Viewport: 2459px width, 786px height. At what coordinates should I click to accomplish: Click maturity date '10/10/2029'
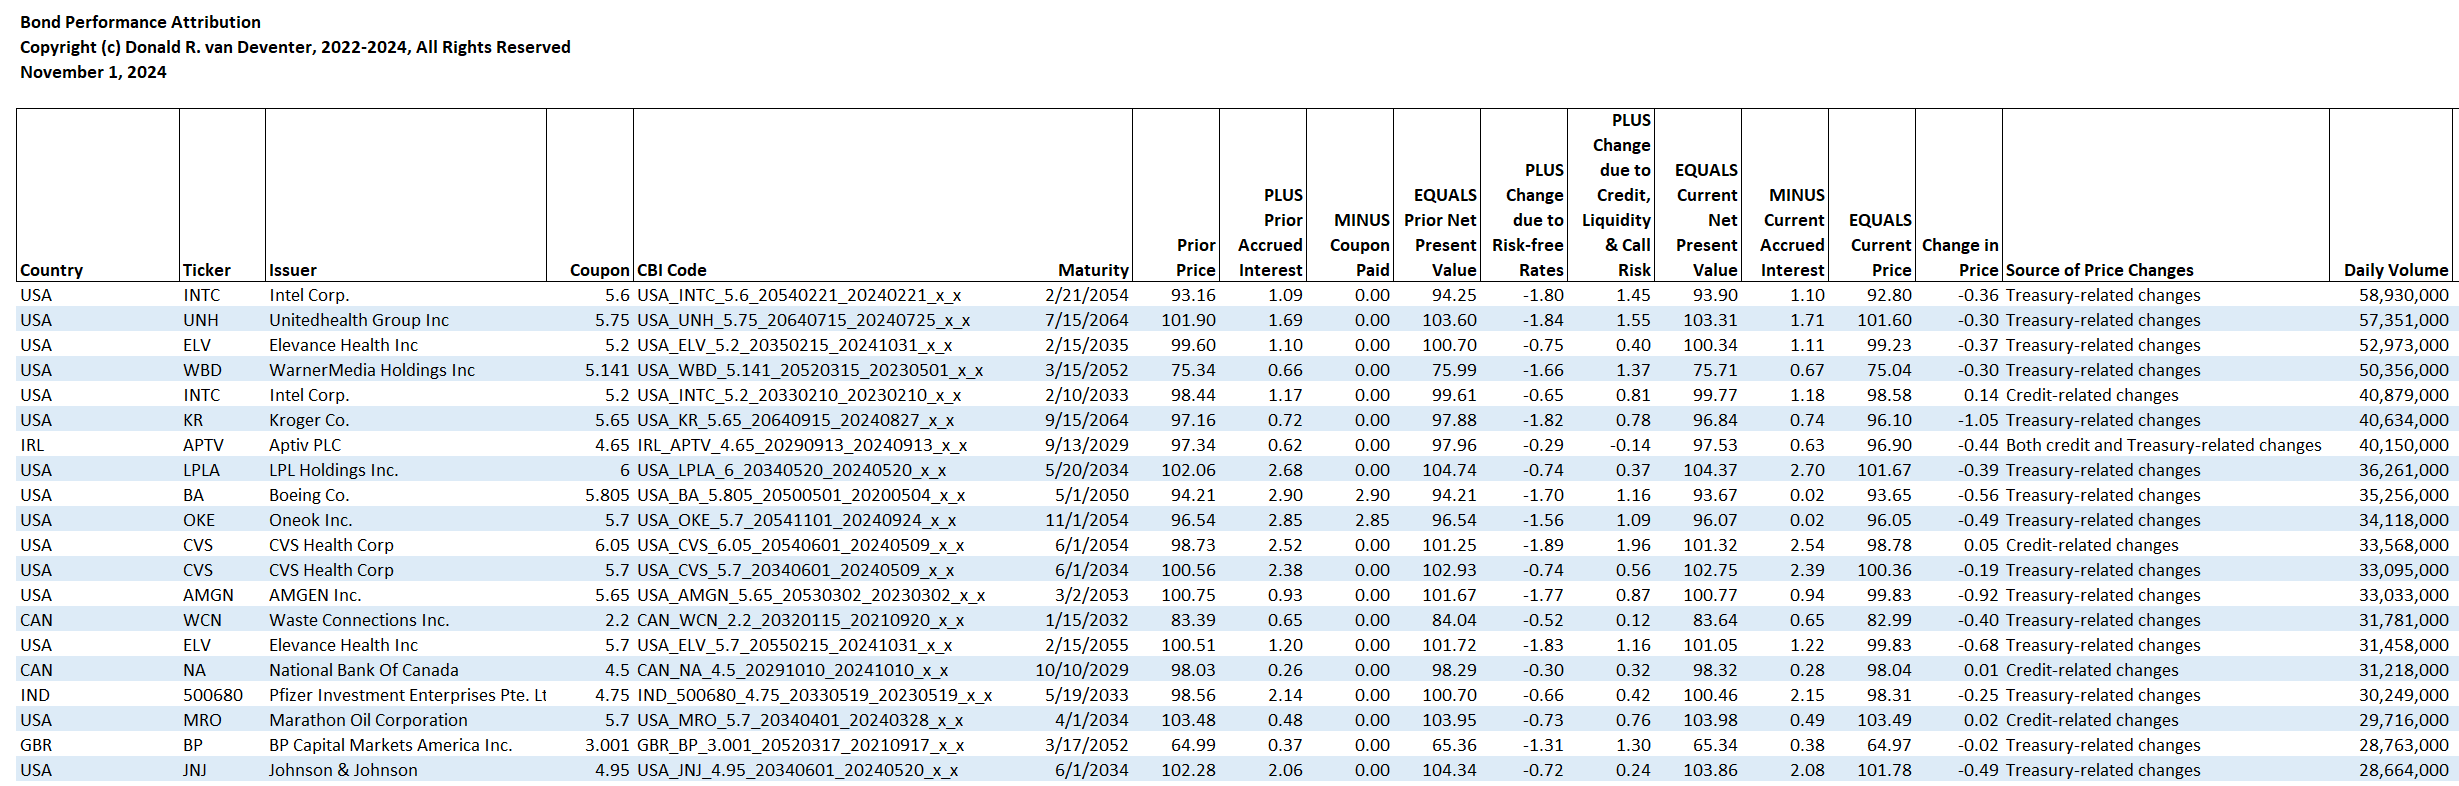[1082, 670]
